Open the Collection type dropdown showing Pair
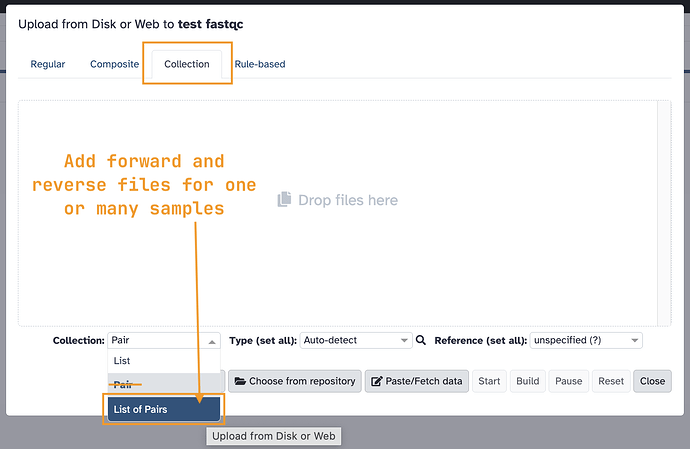690x449 pixels. [164, 340]
